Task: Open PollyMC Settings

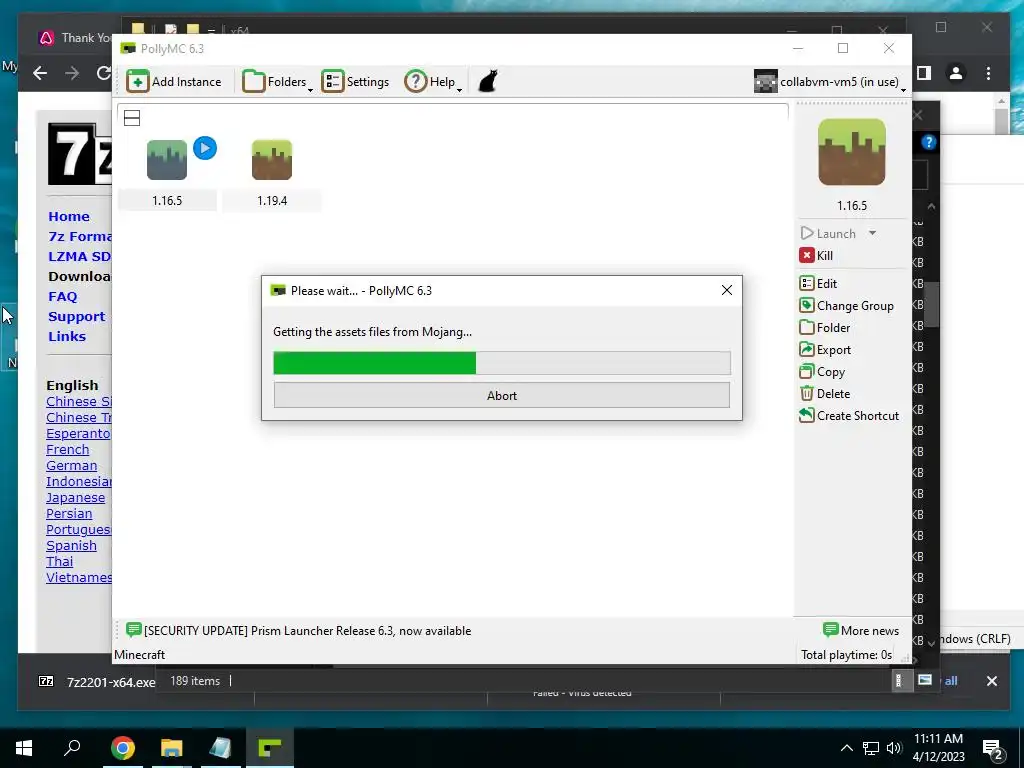Action: click(x=355, y=82)
